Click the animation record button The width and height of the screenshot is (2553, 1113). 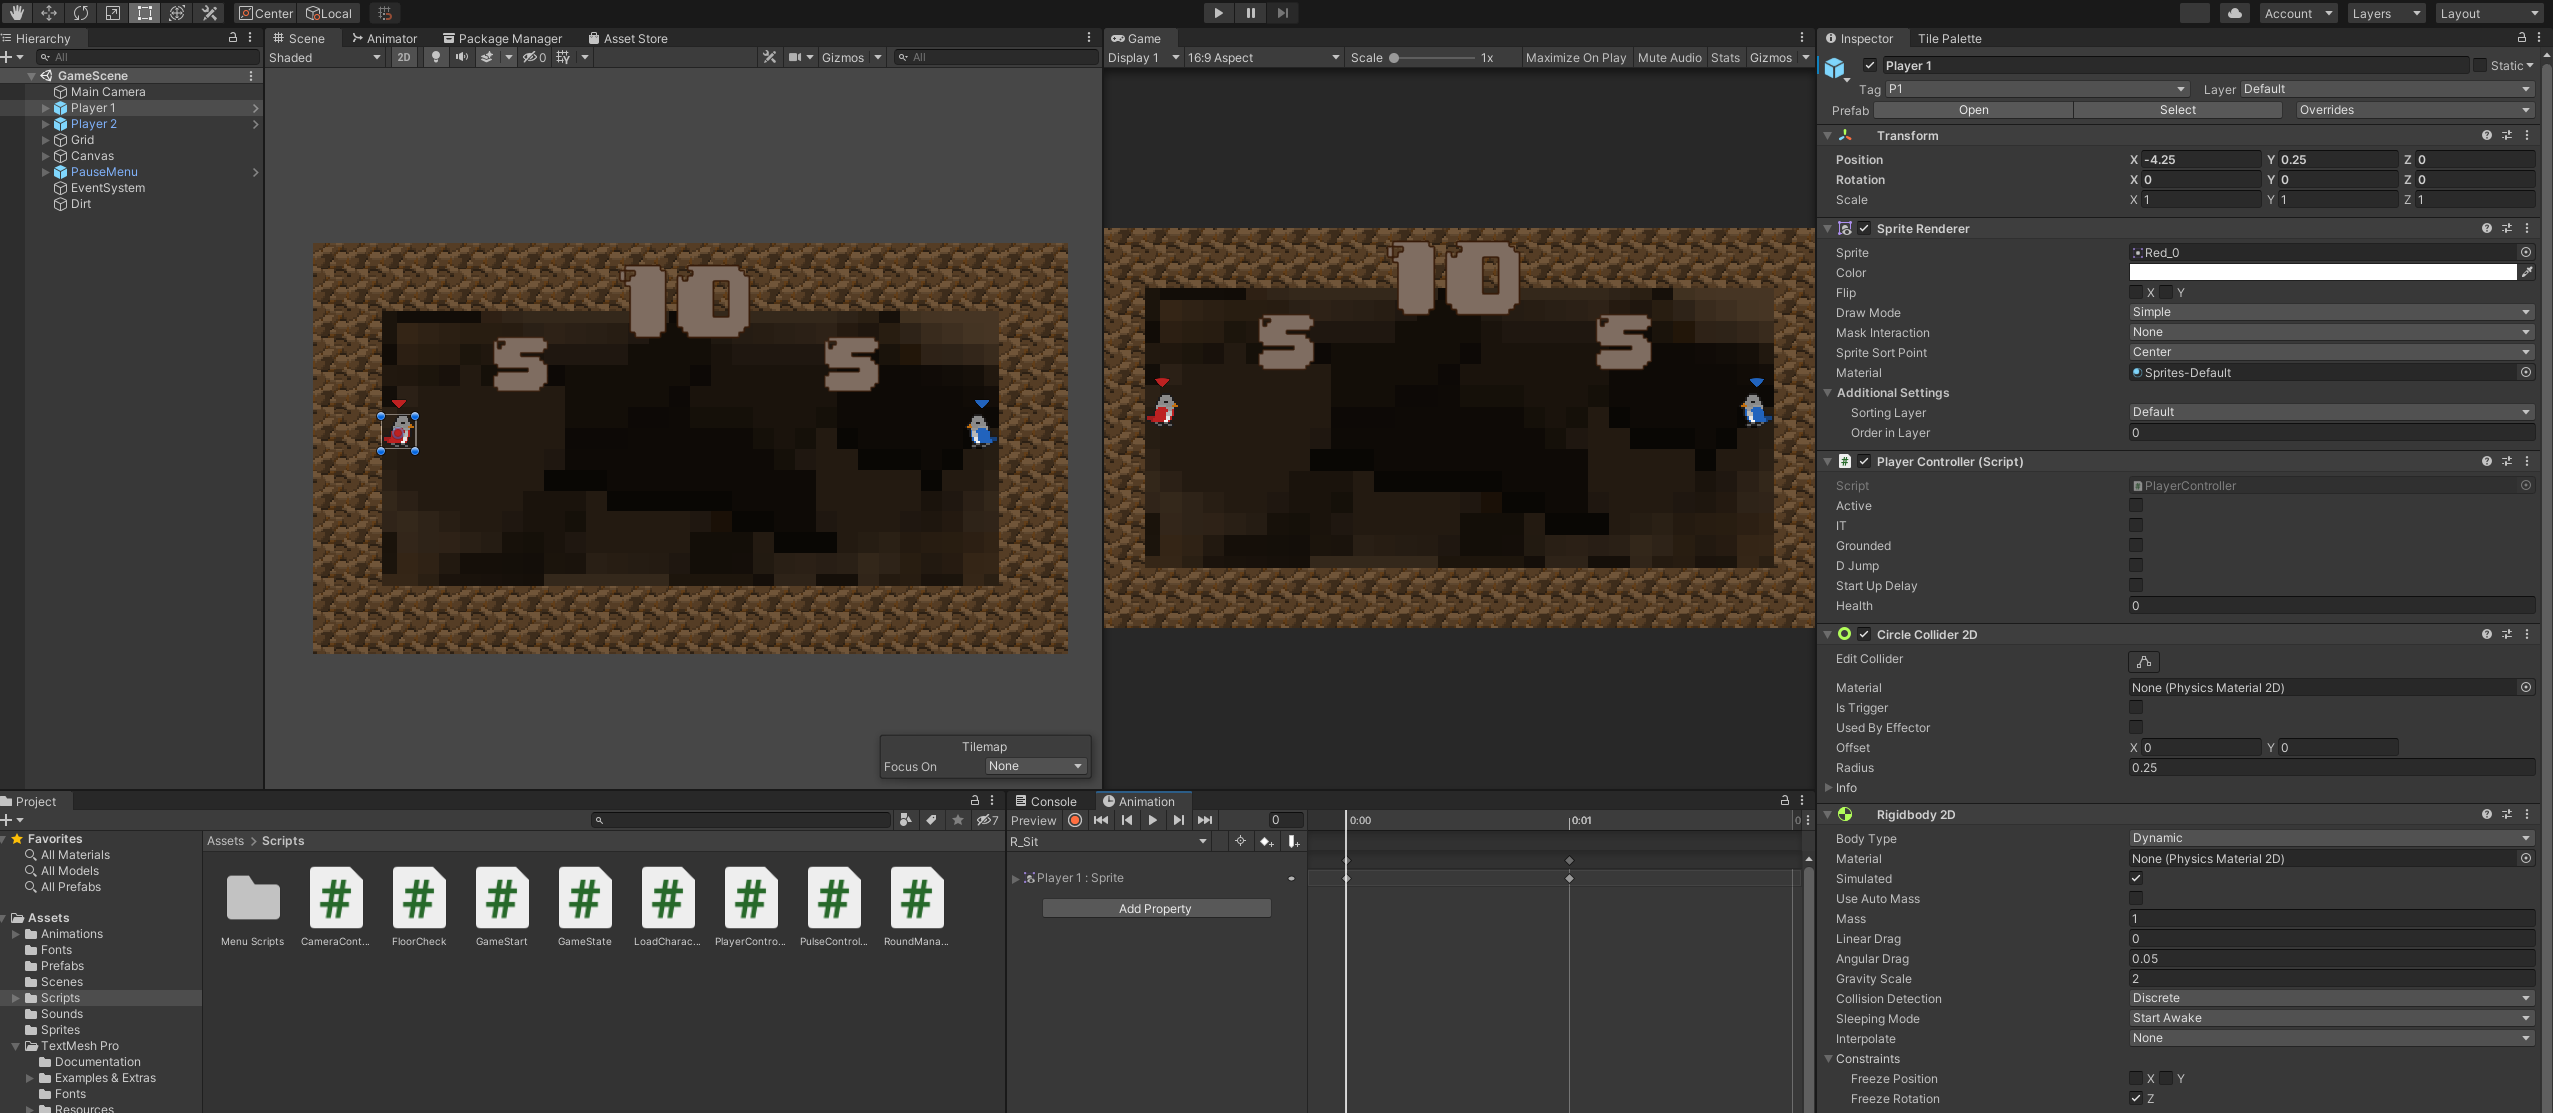click(x=1075, y=820)
